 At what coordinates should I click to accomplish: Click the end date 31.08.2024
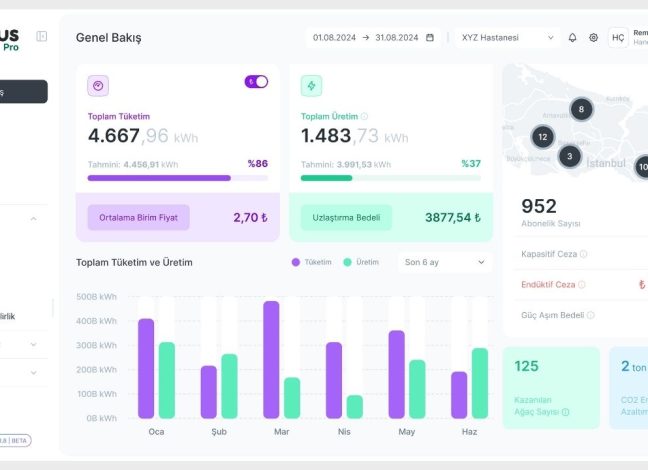pos(397,38)
